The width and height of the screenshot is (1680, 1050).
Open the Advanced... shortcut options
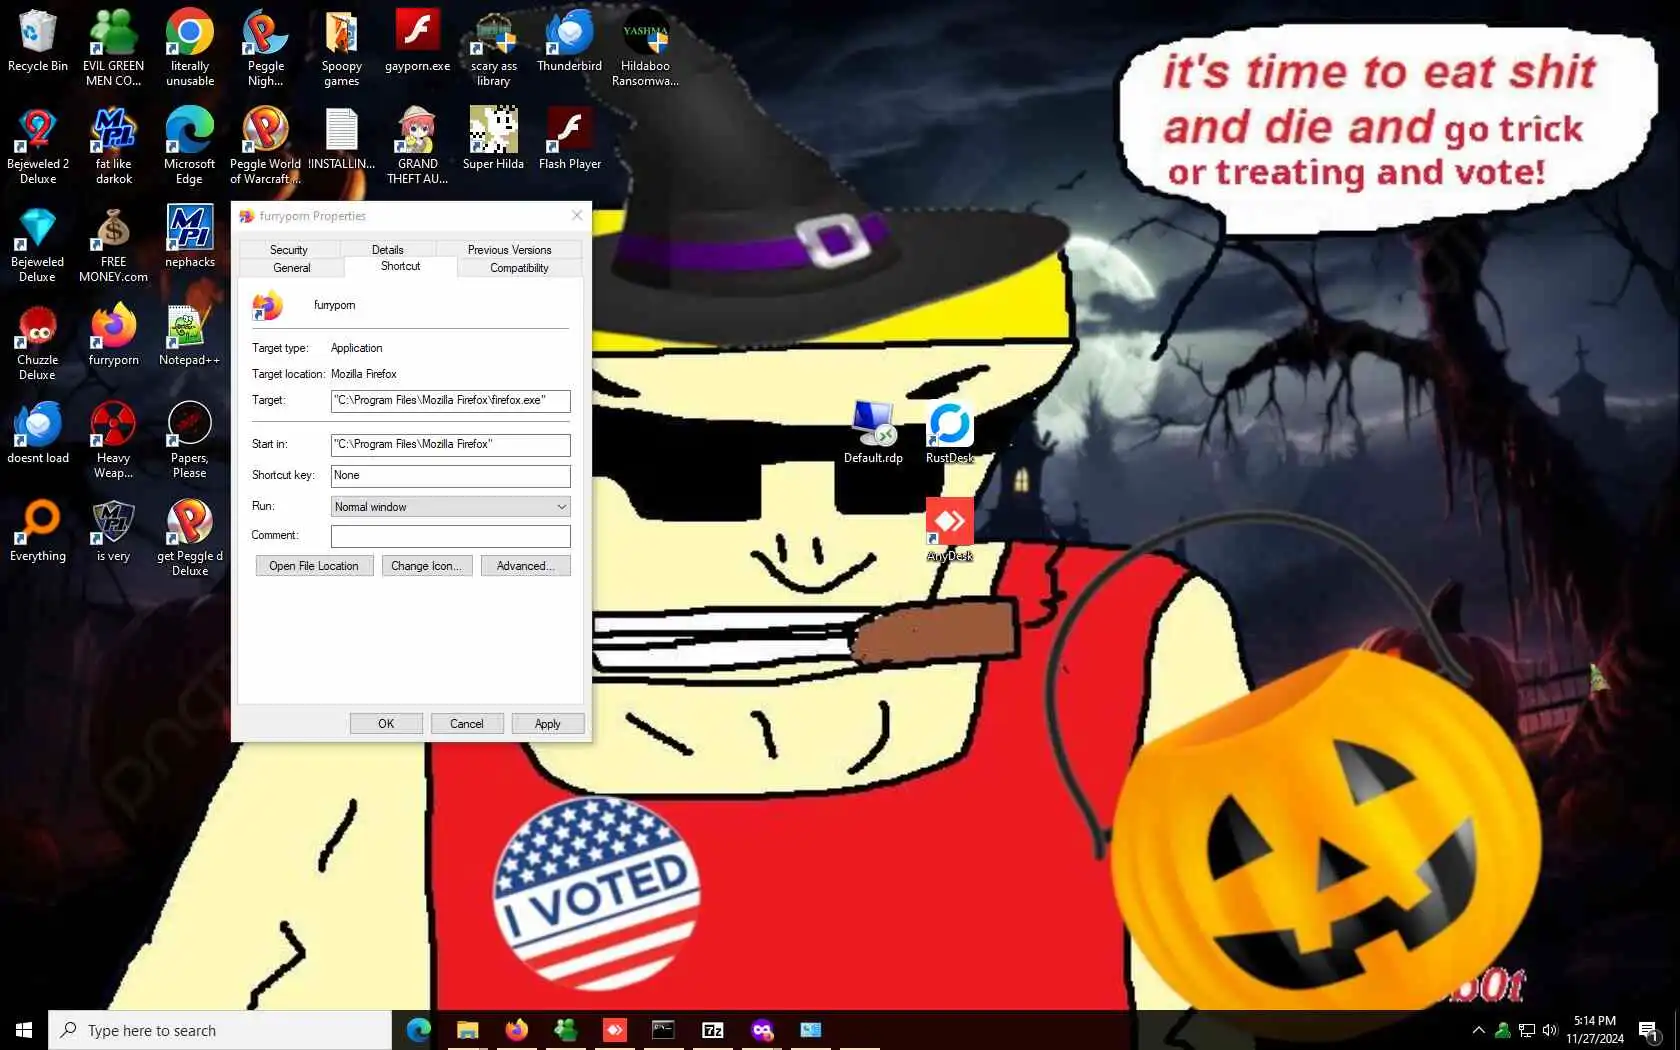click(x=525, y=566)
